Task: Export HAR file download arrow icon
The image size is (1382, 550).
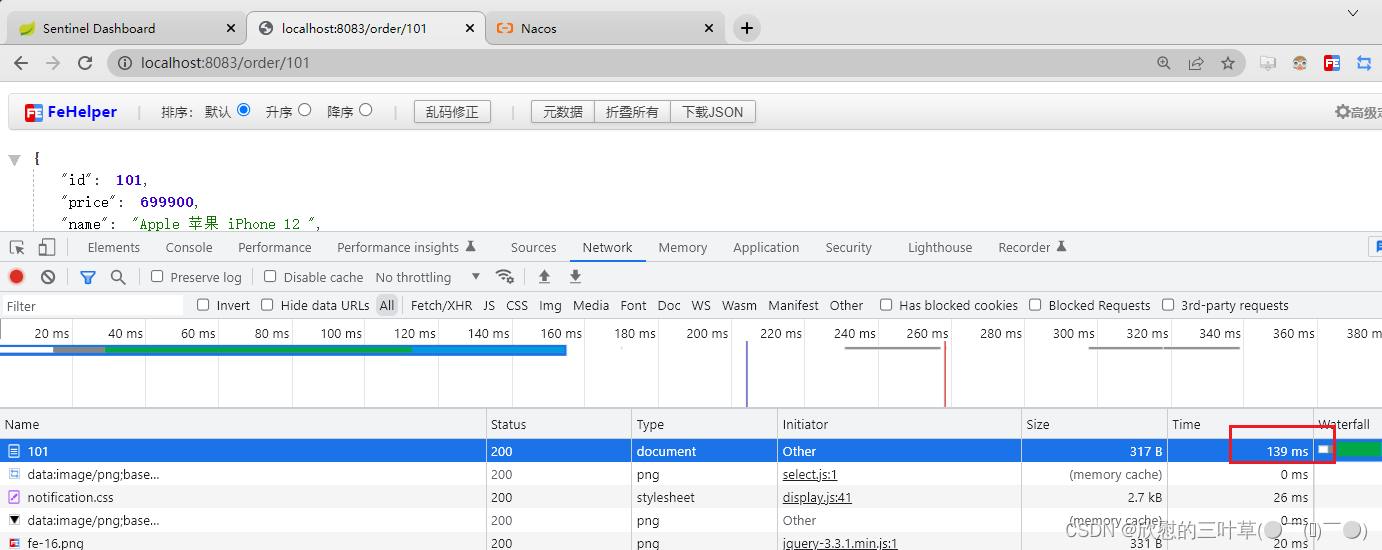Action: [x=575, y=277]
